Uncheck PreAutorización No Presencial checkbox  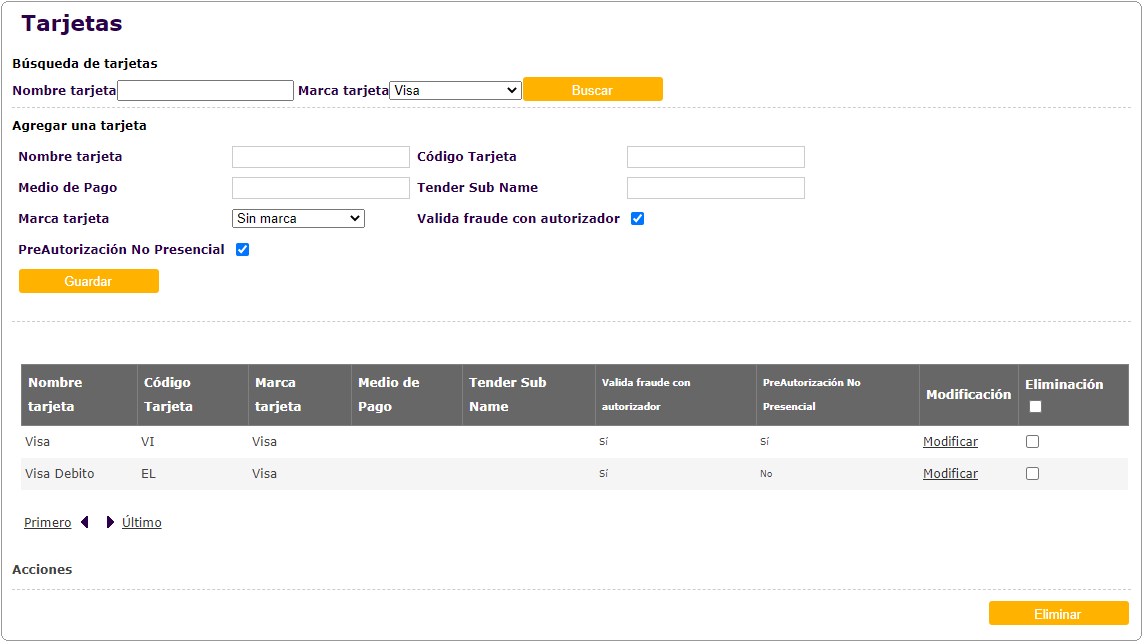coord(242,249)
